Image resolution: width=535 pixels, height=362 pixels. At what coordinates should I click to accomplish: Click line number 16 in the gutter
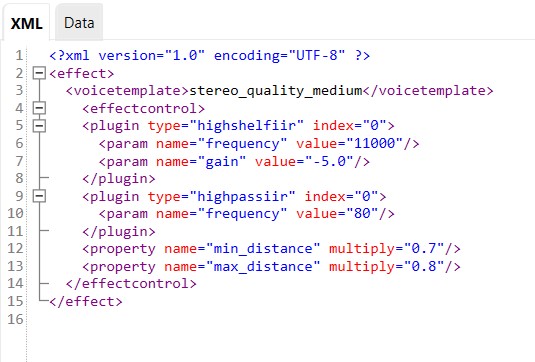point(15,319)
